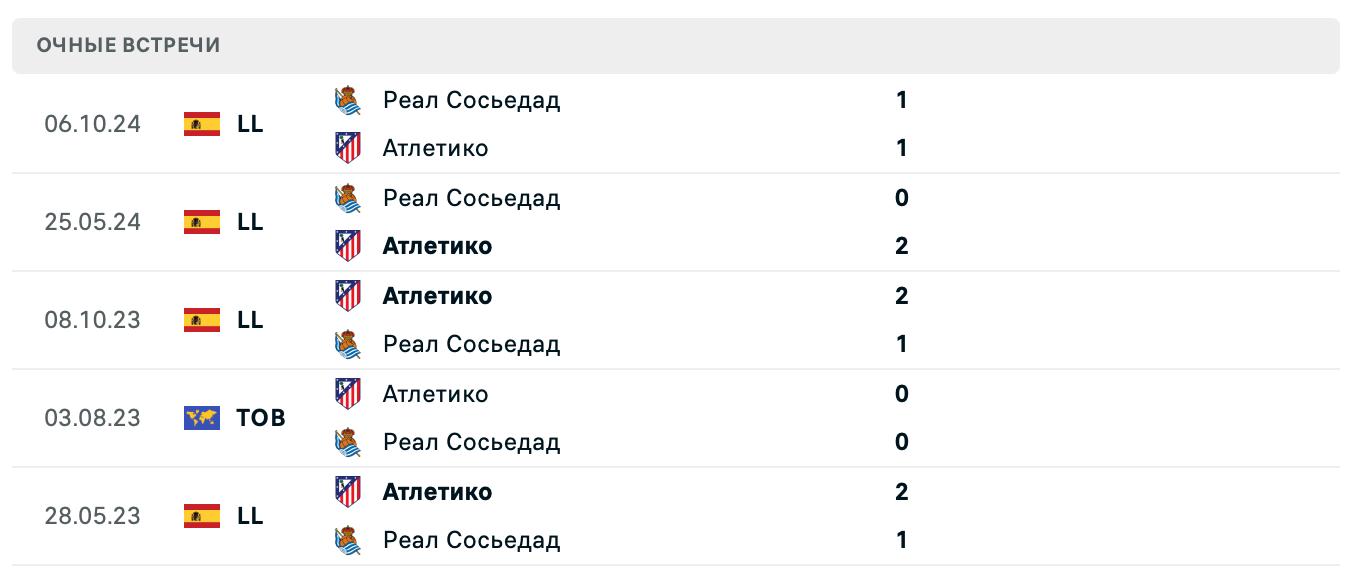Click Atletico crest in 25.05.24 match
The width and height of the screenshot is (1354, 578).
(347, 246)
